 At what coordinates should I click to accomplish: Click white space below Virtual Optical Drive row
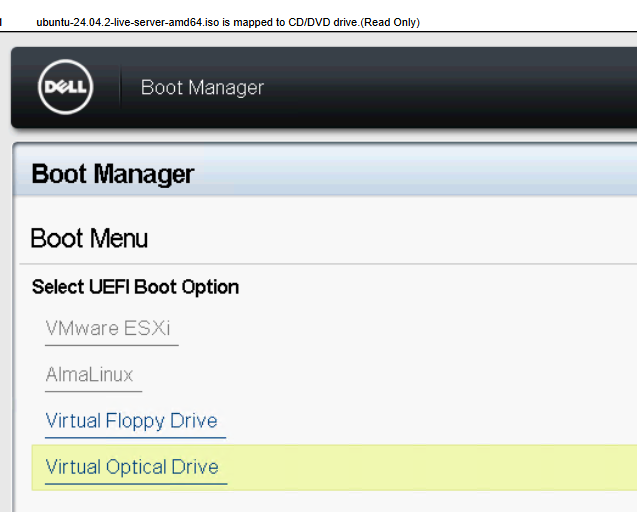(x=330, y=502)
